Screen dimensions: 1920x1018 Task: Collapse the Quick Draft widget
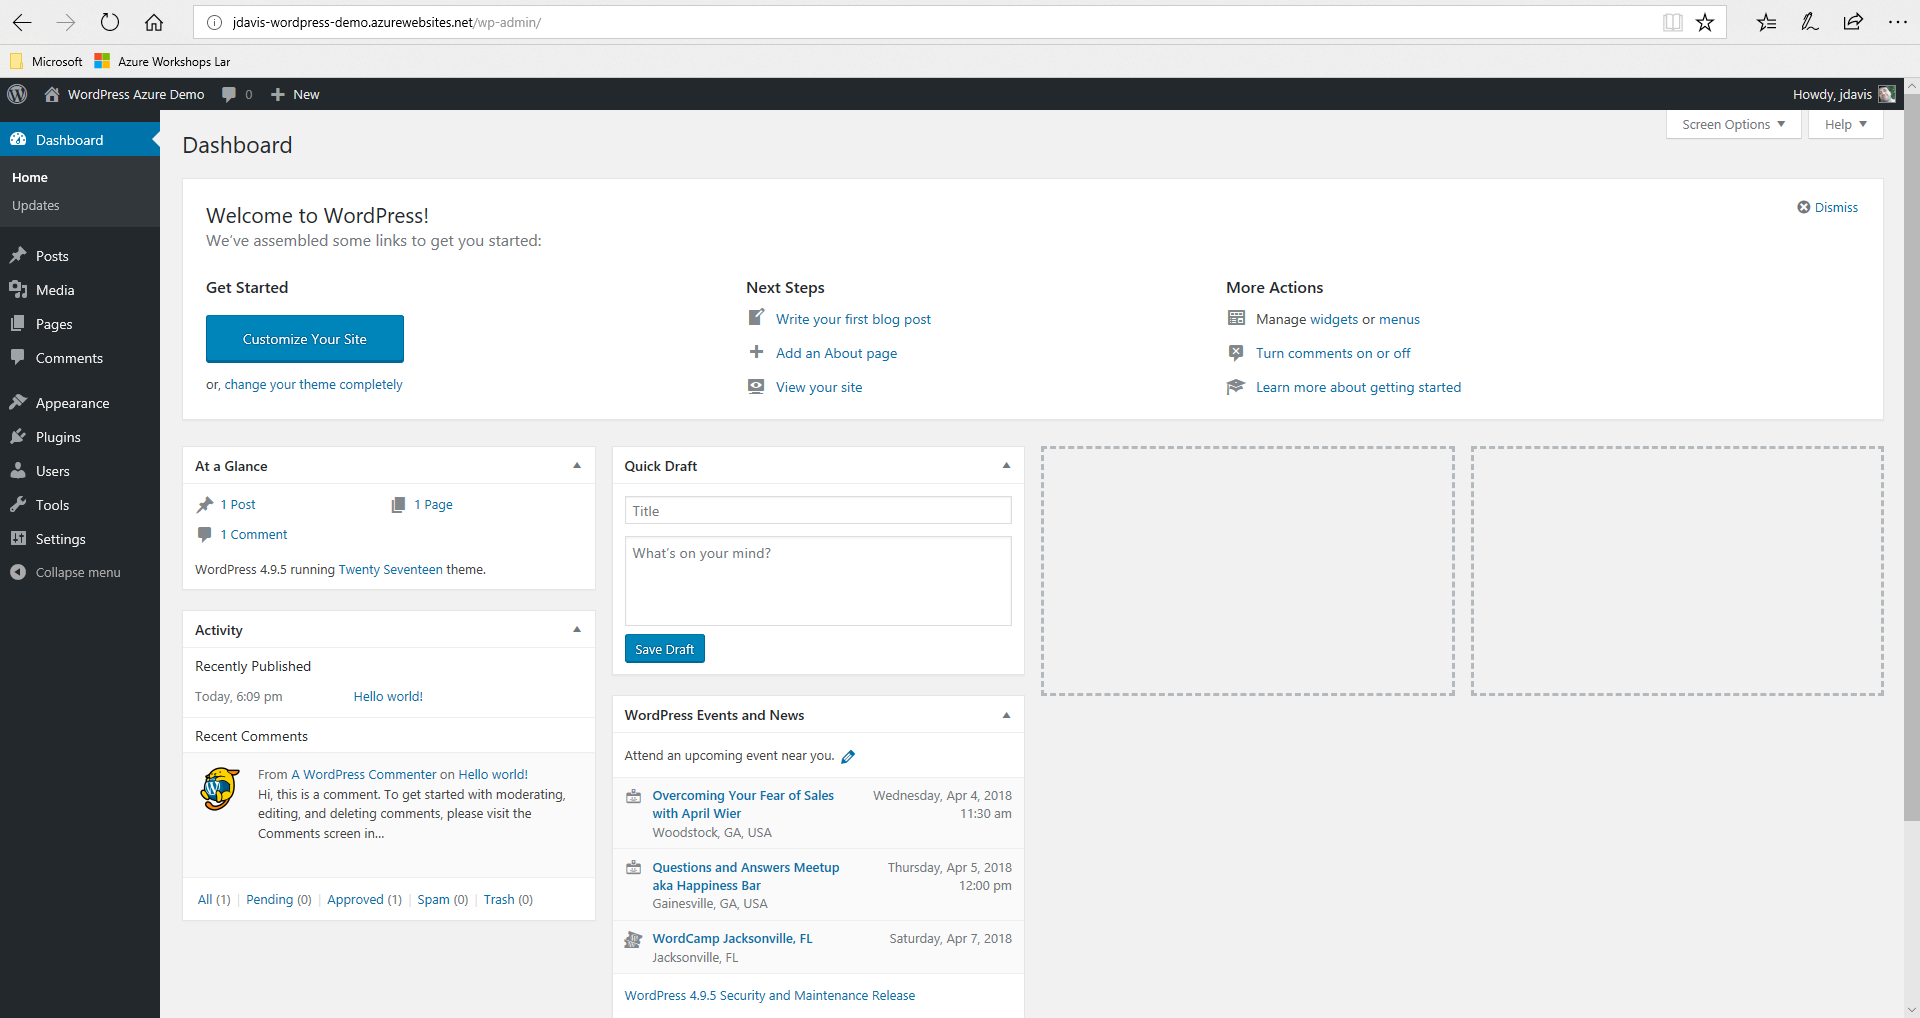pyautogui.click(x=1006, y=466)
